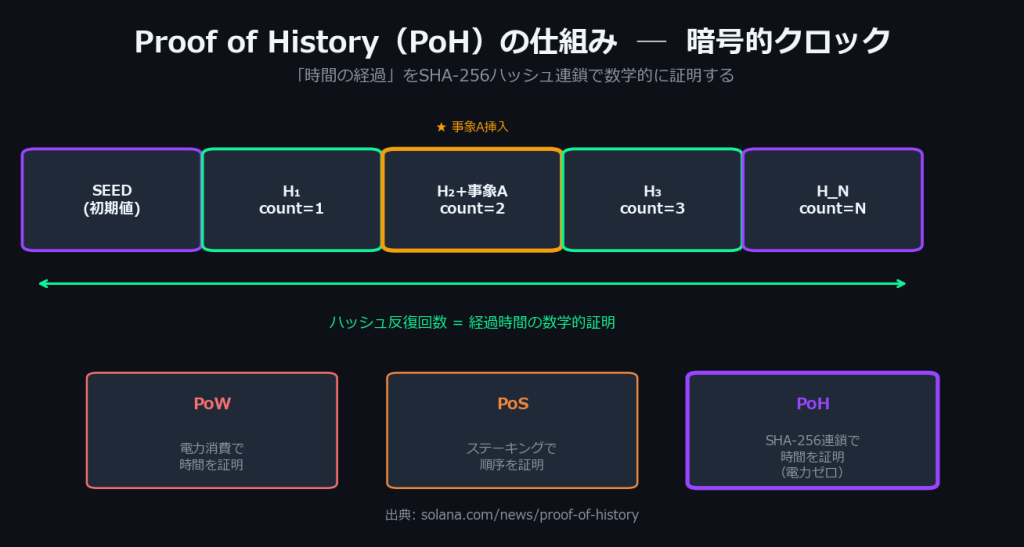
Task: Select the H₁ count=1 hash block
Action: click(291, 199)
